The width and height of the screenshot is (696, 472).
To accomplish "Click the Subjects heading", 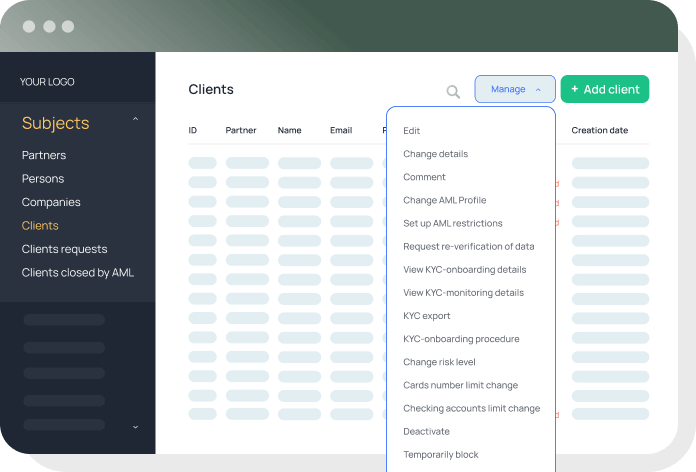I will [x=55, y=123].
